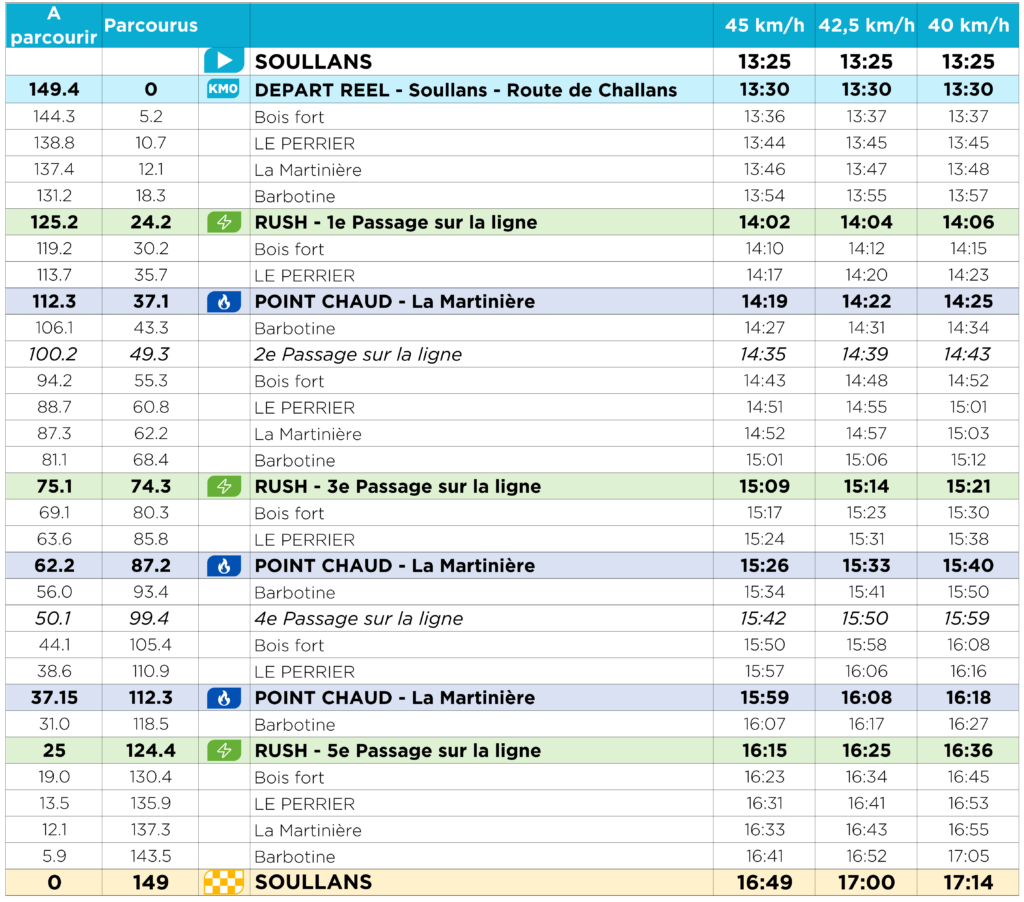
Task: Click the '2e Passage sur la ligne' row label
Action: coord(358,355)
